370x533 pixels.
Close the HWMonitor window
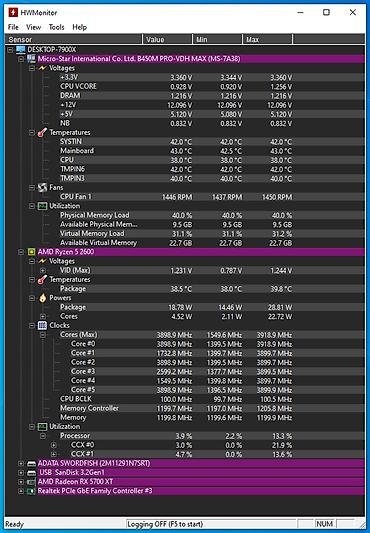pos(353,13)
